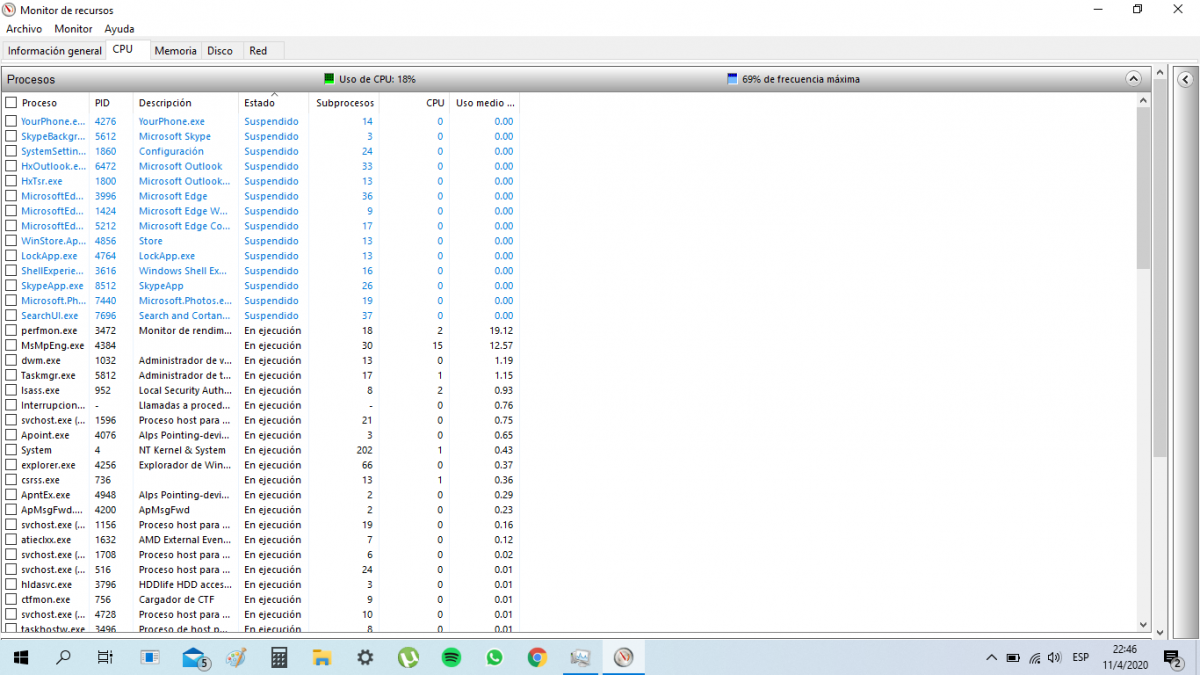The height and width of the screenshot is (675, 1200).
Task: Sort by the PID column header
Action: pos(102,103)
